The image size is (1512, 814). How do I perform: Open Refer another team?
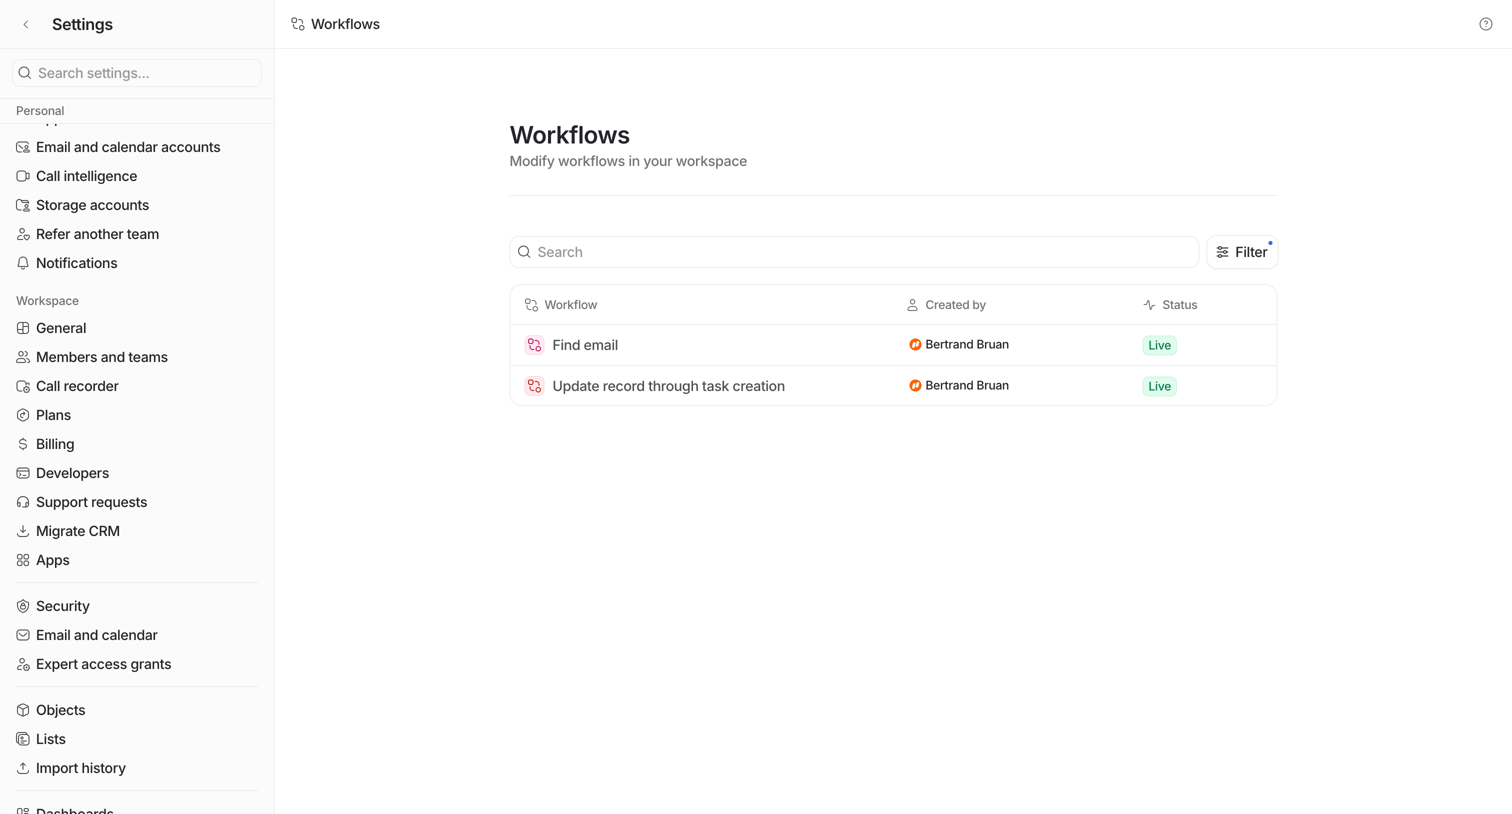point(97,234)
